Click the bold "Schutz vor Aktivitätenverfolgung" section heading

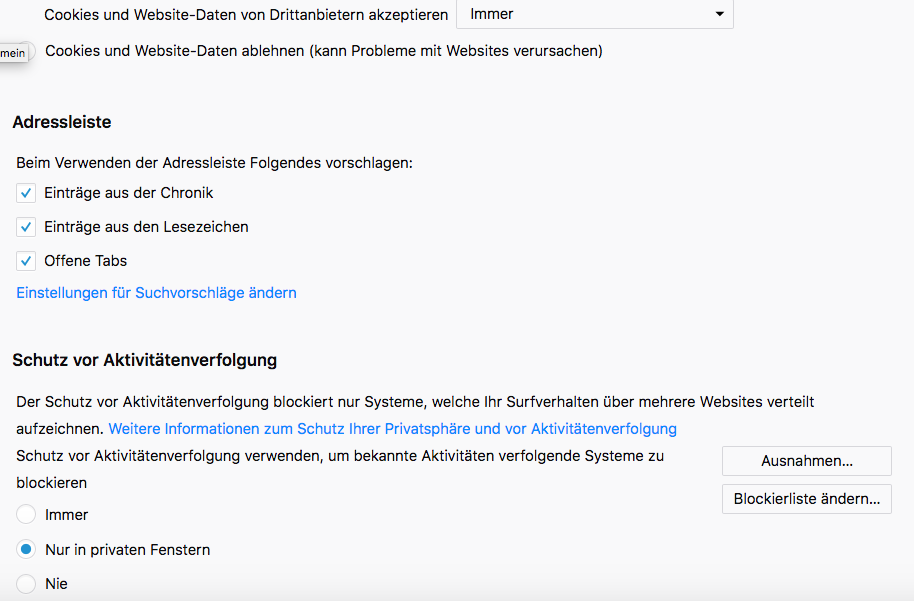tap(145, 360)
